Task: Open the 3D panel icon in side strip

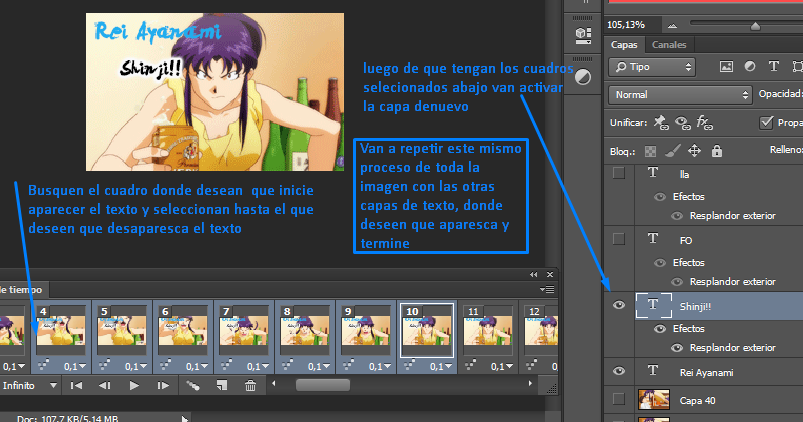Action: point(583,35)
